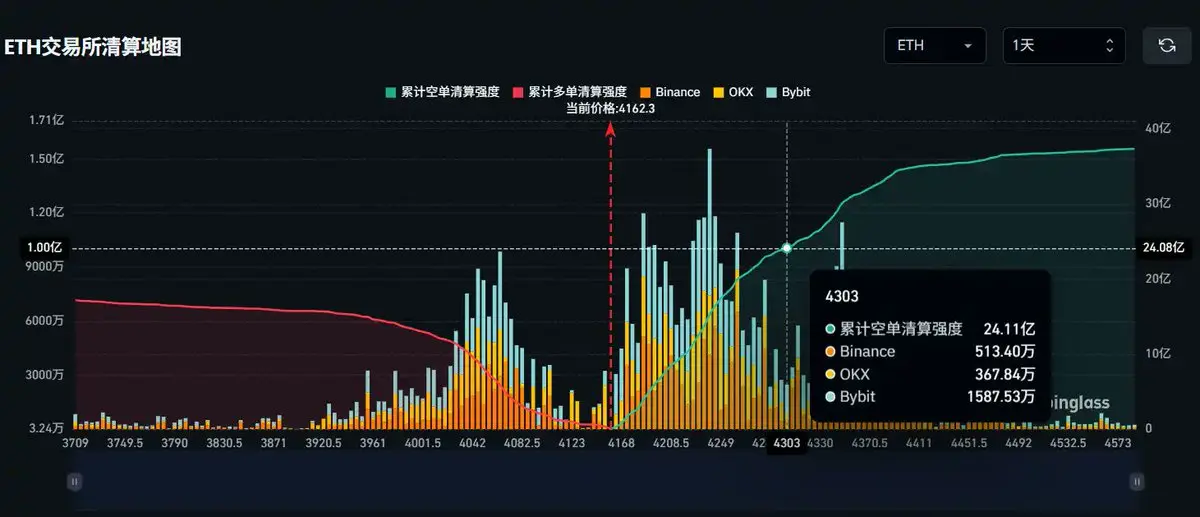The height and width of the screenshot is (517, 1200).
Task: Click the Binance 513.40万 tooltip row
Action: [x=930, y=352]
